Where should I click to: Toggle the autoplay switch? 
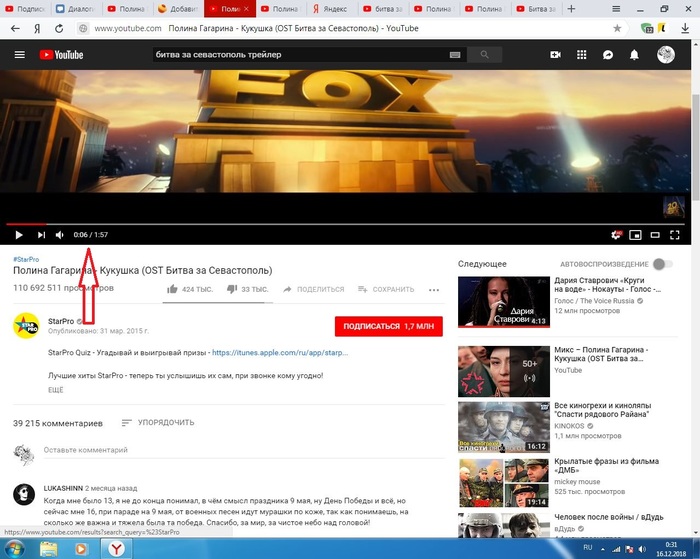(x=660, y=264)
